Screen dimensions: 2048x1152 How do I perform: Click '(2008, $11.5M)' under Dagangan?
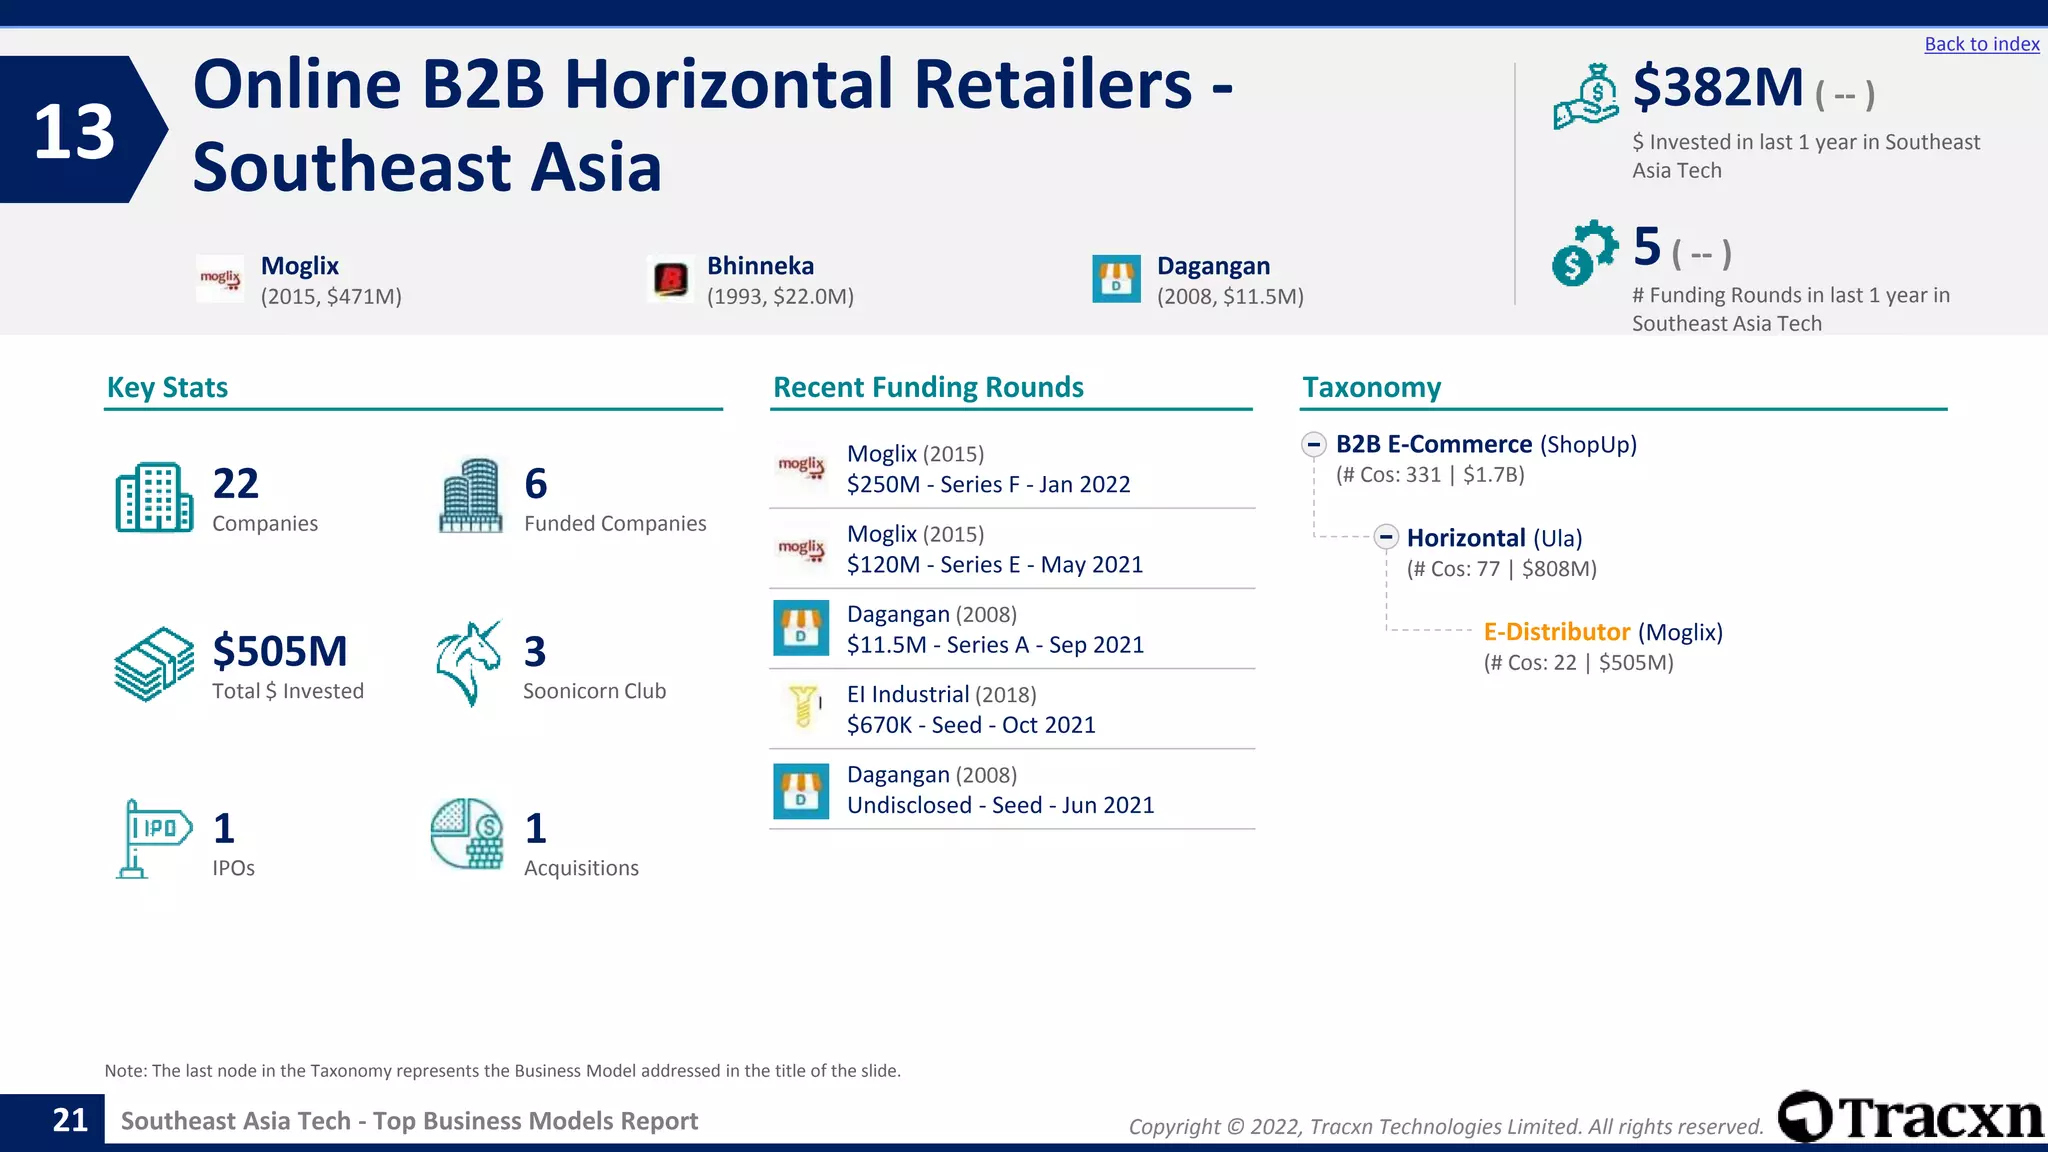point(1230,297)
